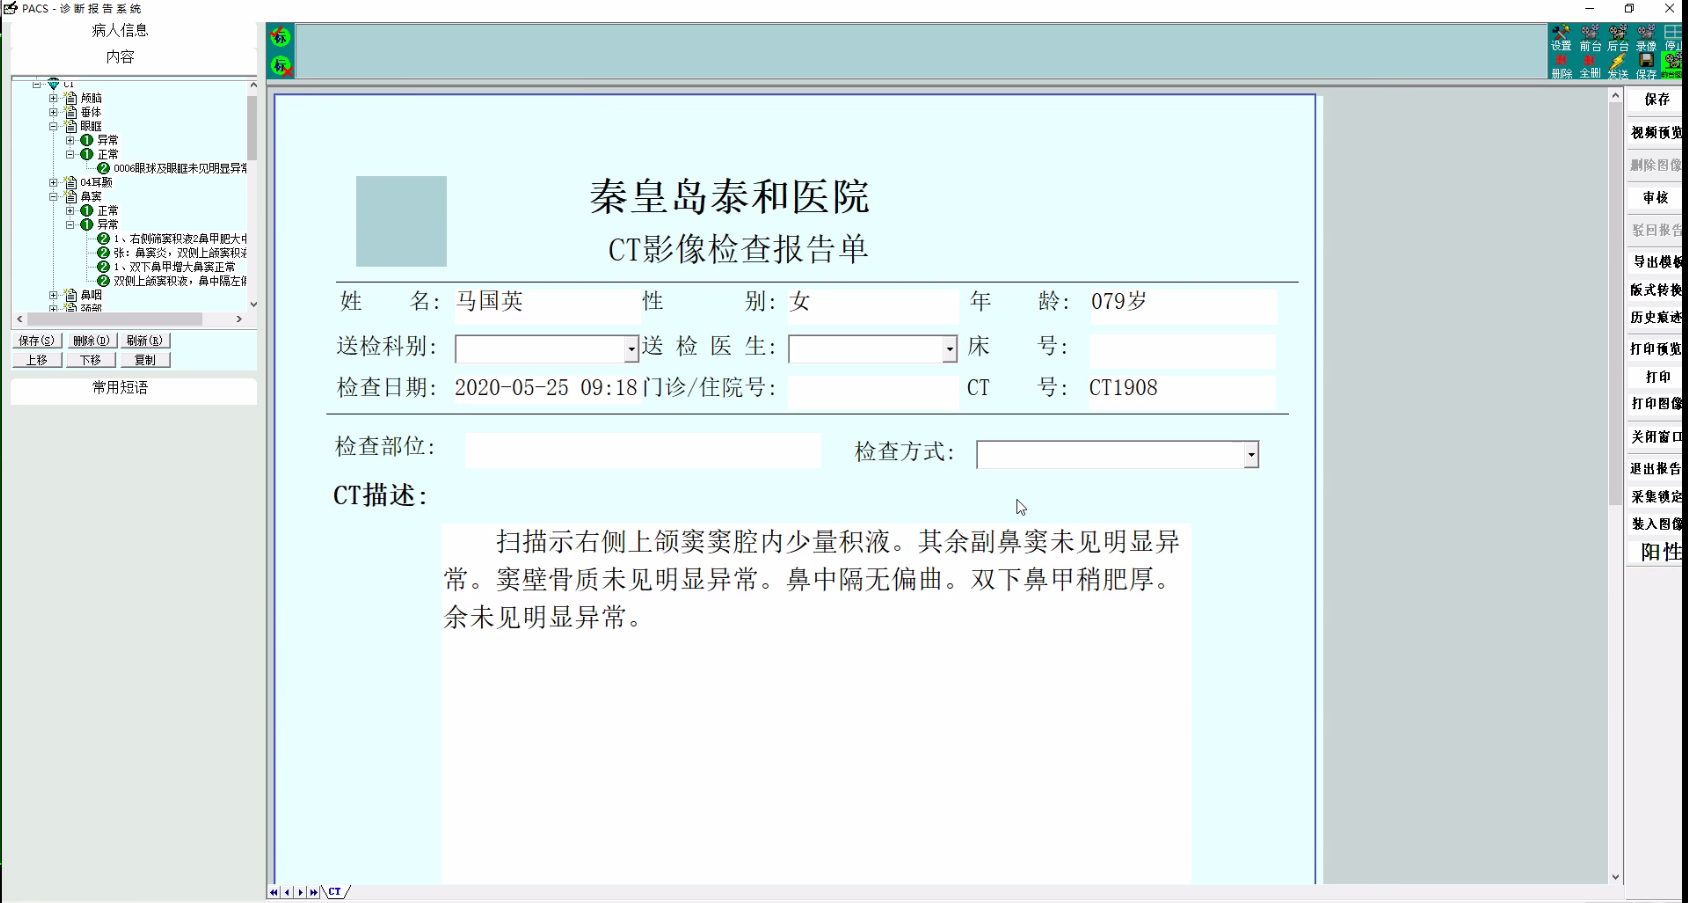Image resolution: width=1688 pixels, height=903 pixels.
Task: Go to previous sheet arrow icon
Action: click(287, 892)
